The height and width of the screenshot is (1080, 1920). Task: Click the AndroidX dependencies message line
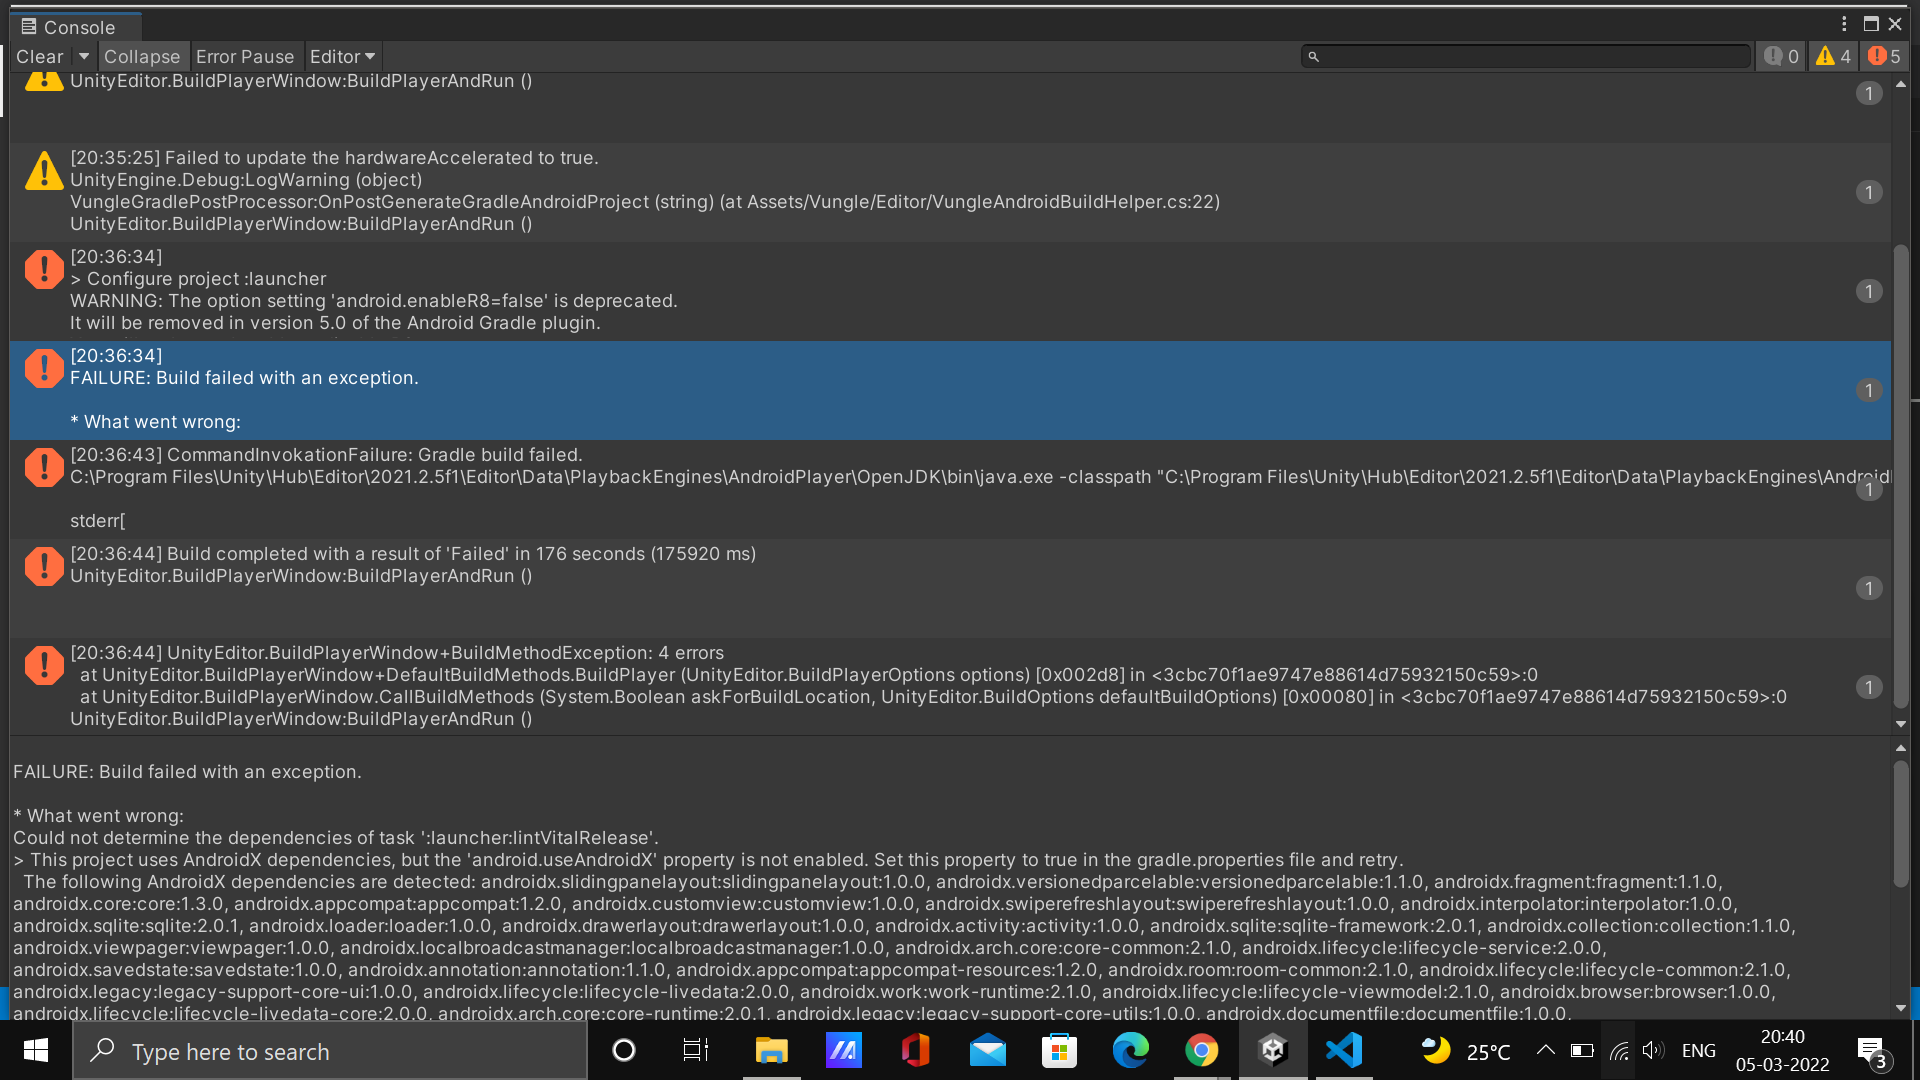point(709,860)
